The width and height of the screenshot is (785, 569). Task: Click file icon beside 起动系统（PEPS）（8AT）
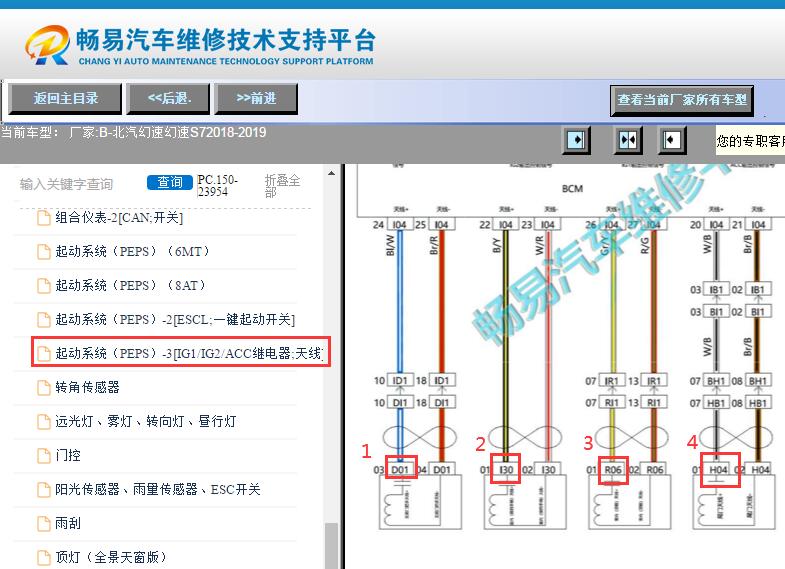44,286
